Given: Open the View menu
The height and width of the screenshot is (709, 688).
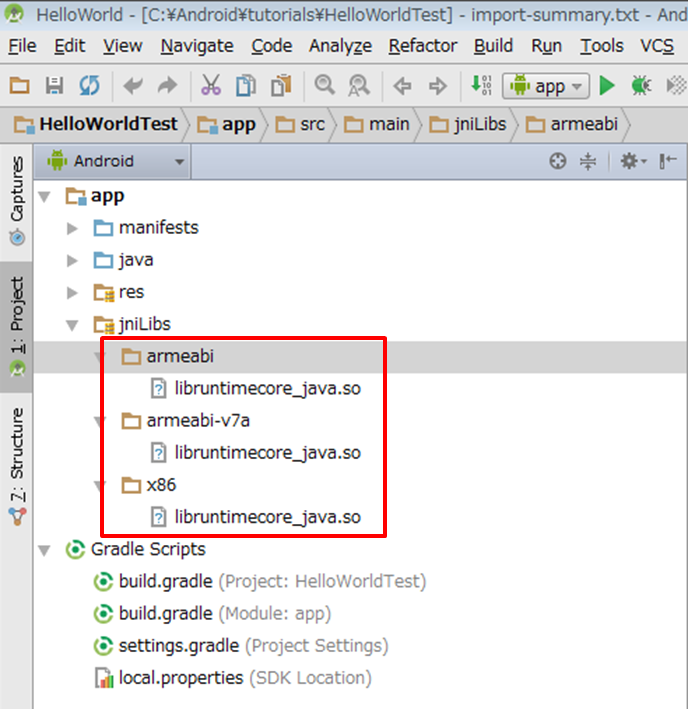Looking at the screenshot, I should pyautogui.click(x=123, y=46).
